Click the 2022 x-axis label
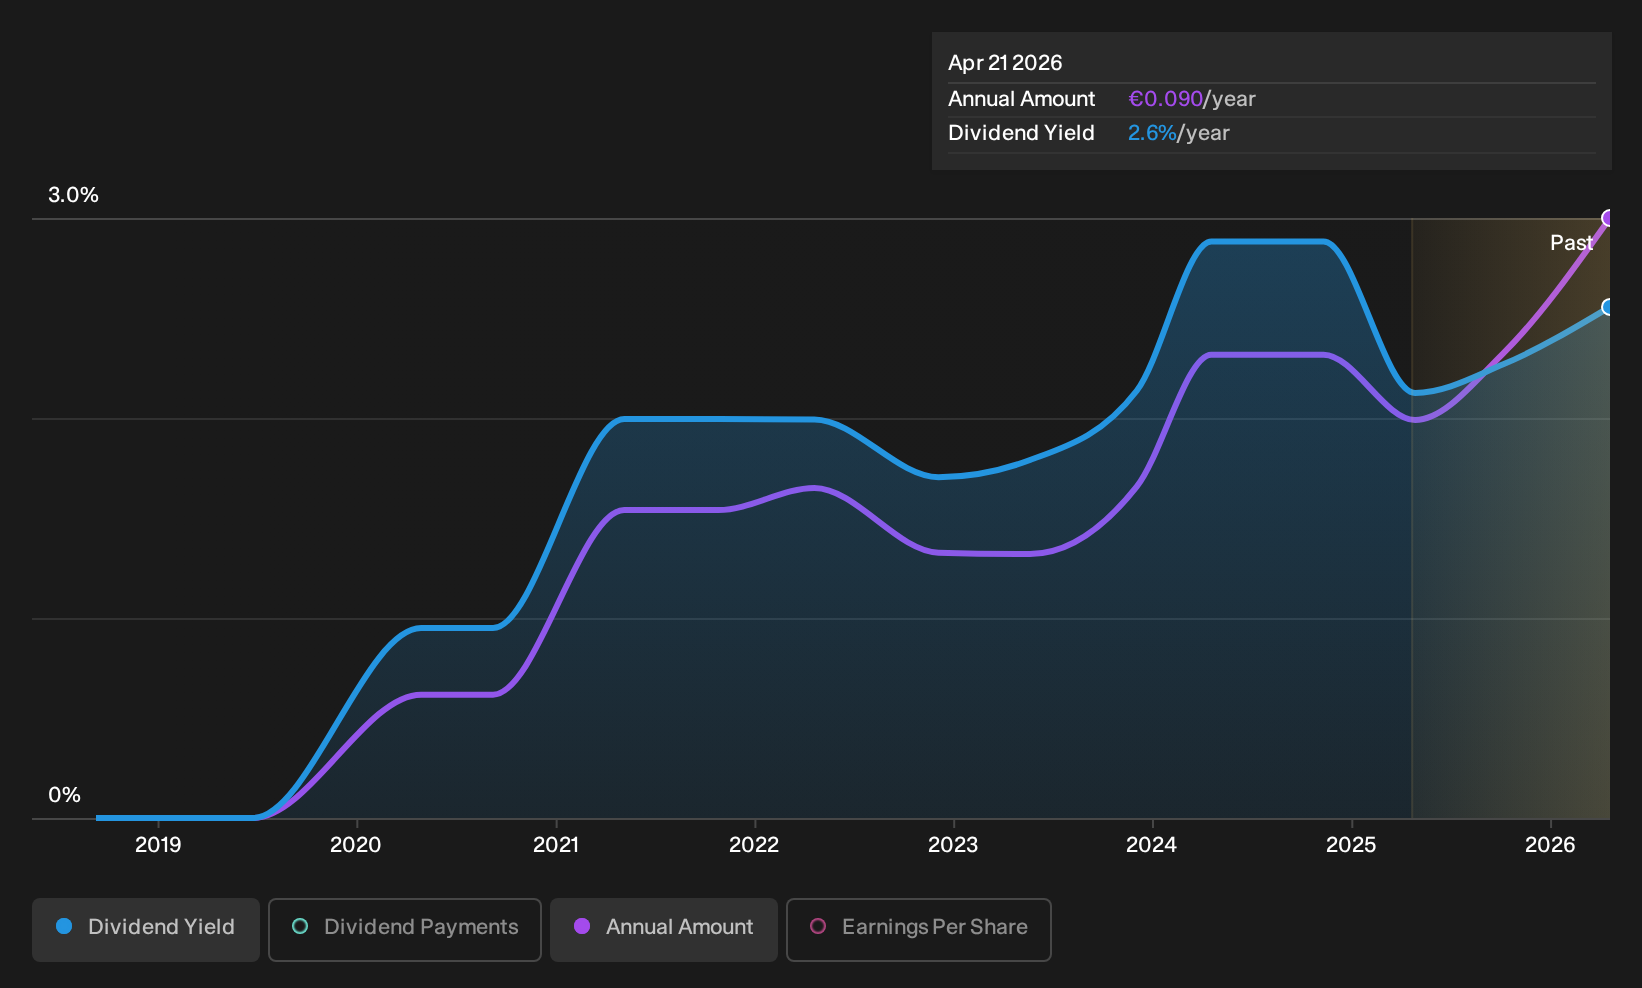 [x=754, y=845]
